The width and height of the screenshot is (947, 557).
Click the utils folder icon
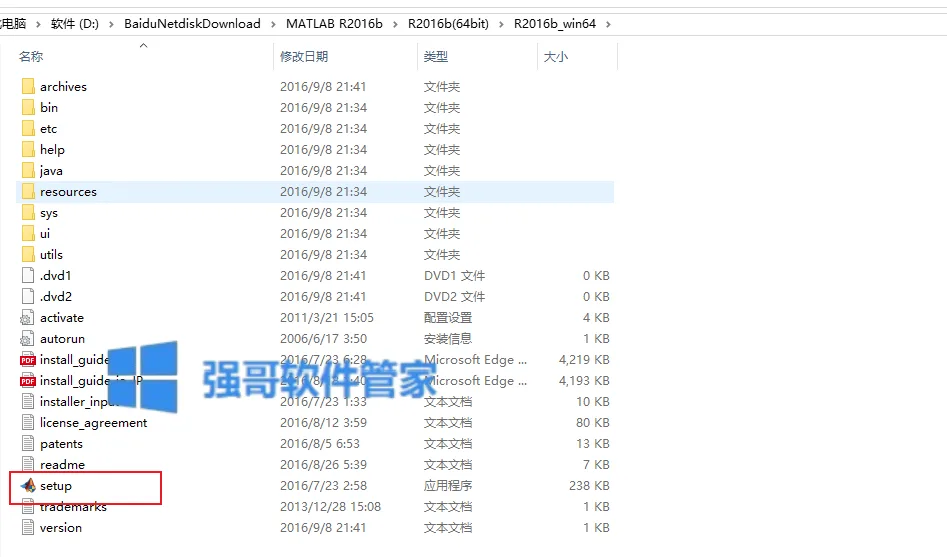(x=28, y=254)
